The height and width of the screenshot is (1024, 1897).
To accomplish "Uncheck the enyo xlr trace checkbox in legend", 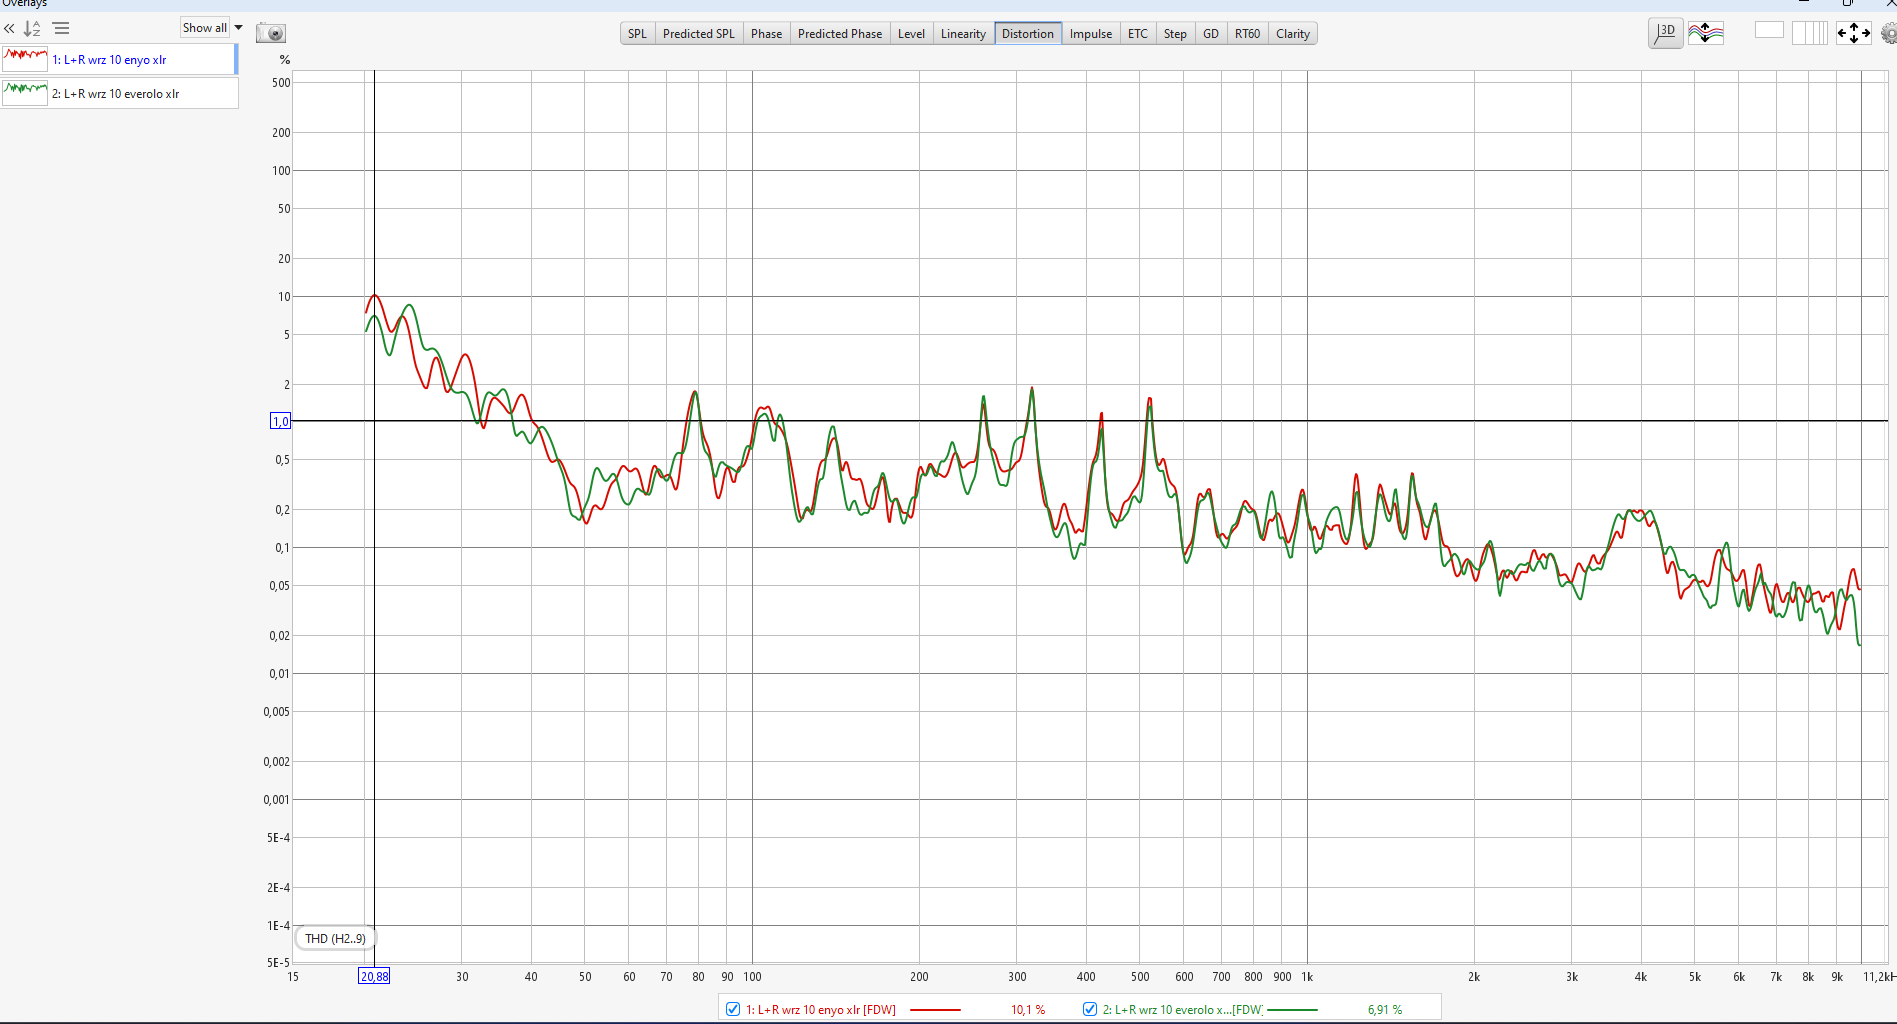I will [733, 1010].
